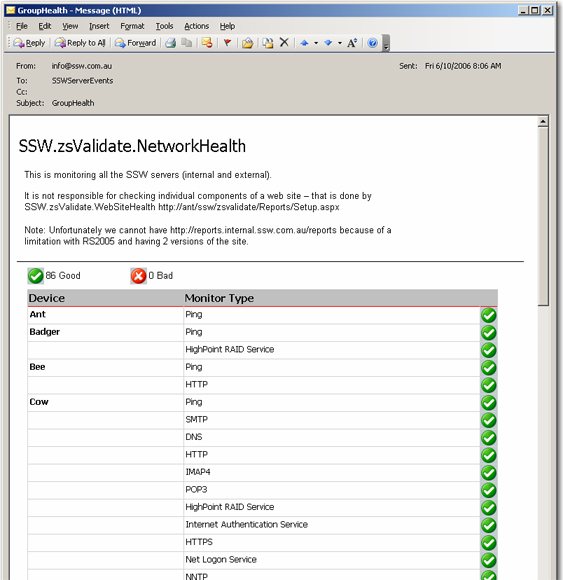Image resolution: width=563 pixels, height=580 pixels.
Task: Go to next item with down arrow
Action: [328, 43]
